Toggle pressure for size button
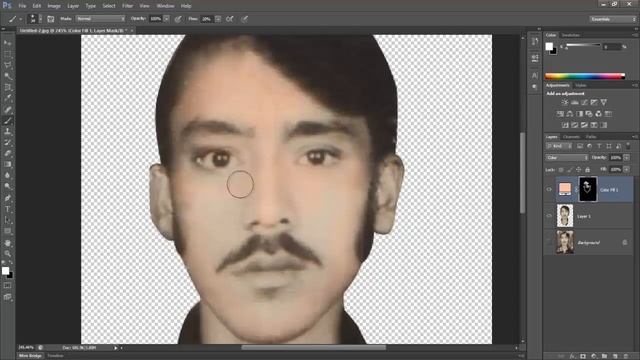Image resolution: width=640 pixels, height=360 pixels. point(244,19)
